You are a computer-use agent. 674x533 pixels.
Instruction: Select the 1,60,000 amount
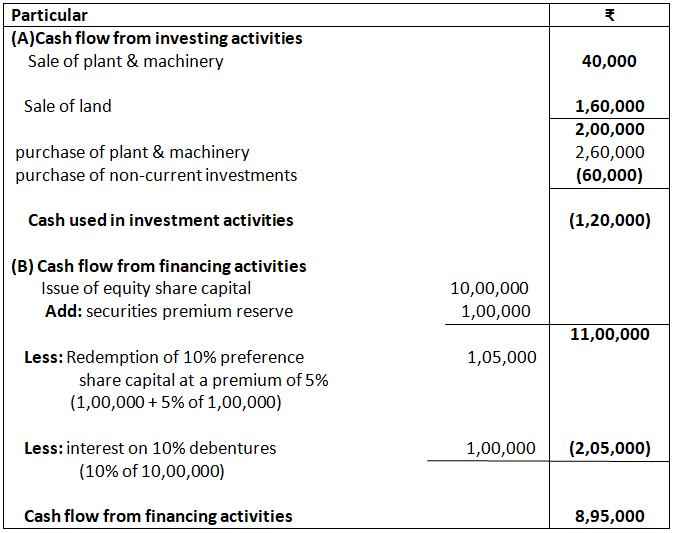(609, 106)
